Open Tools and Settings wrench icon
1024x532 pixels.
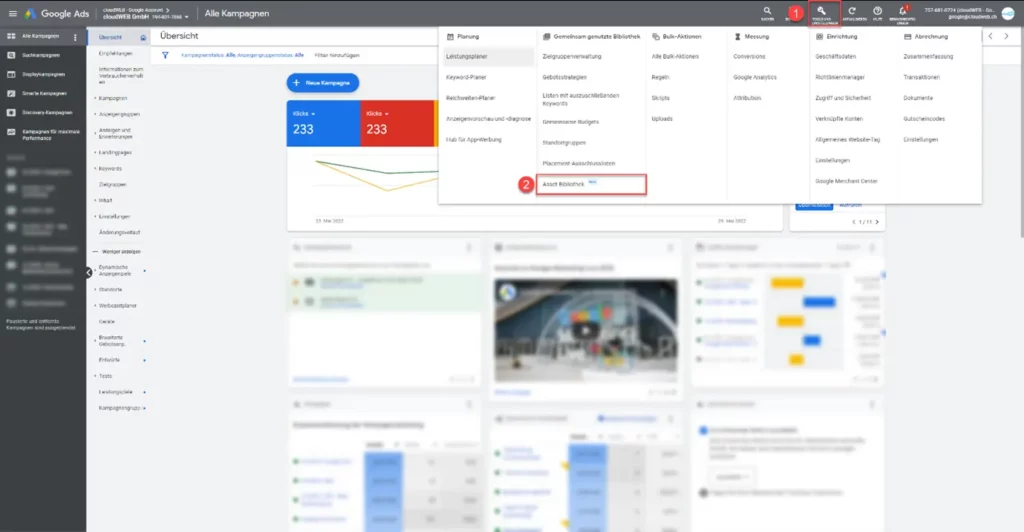(824, 13)
